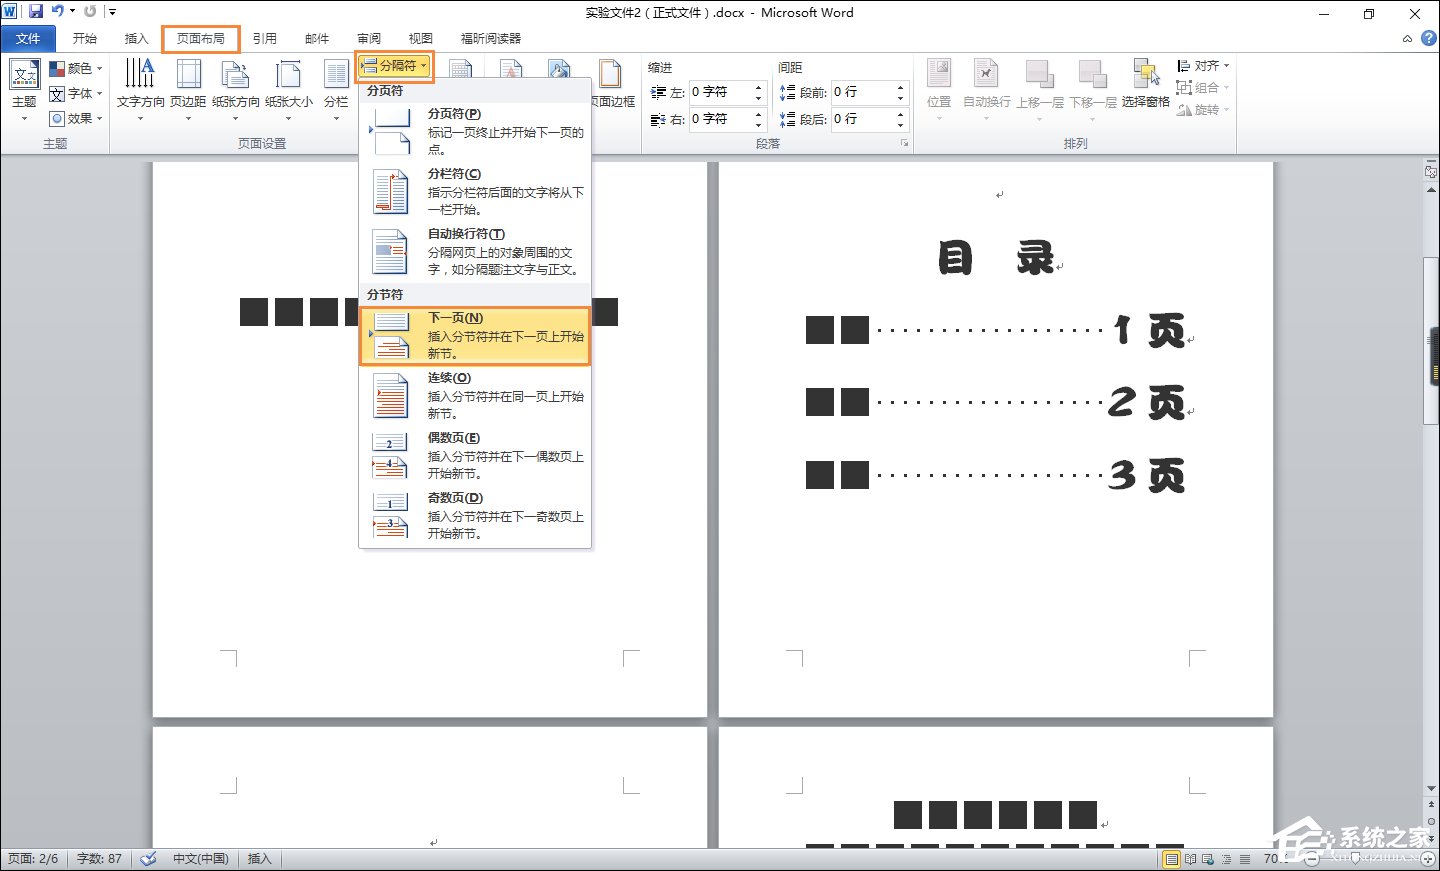Switch to print layout view button
Image resolution: width=1440 pixels, height=871 pixels.
(x=1171, y=859)
